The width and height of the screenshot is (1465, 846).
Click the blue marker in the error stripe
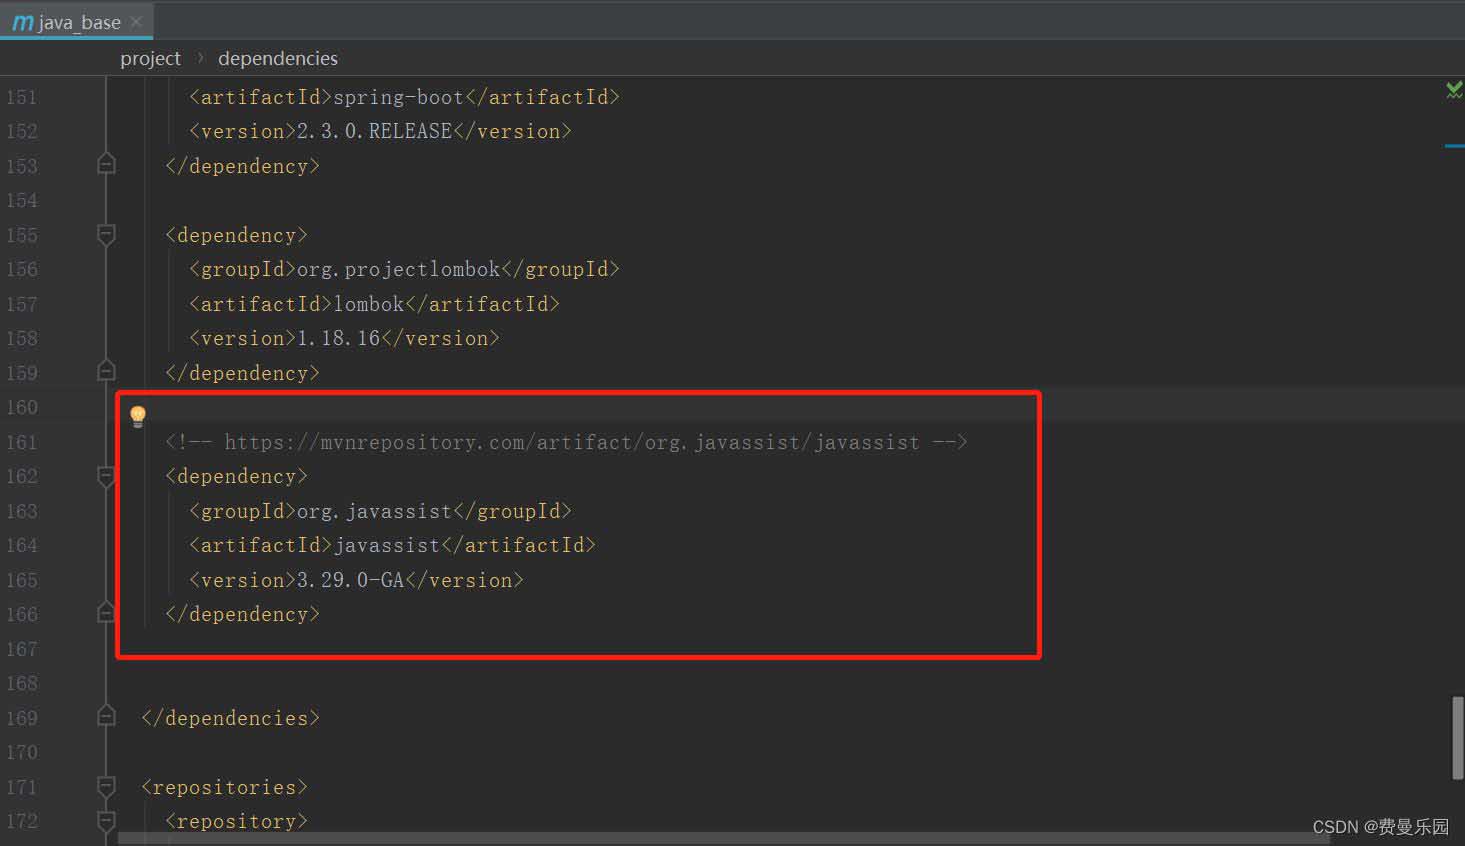point(1454,146)
